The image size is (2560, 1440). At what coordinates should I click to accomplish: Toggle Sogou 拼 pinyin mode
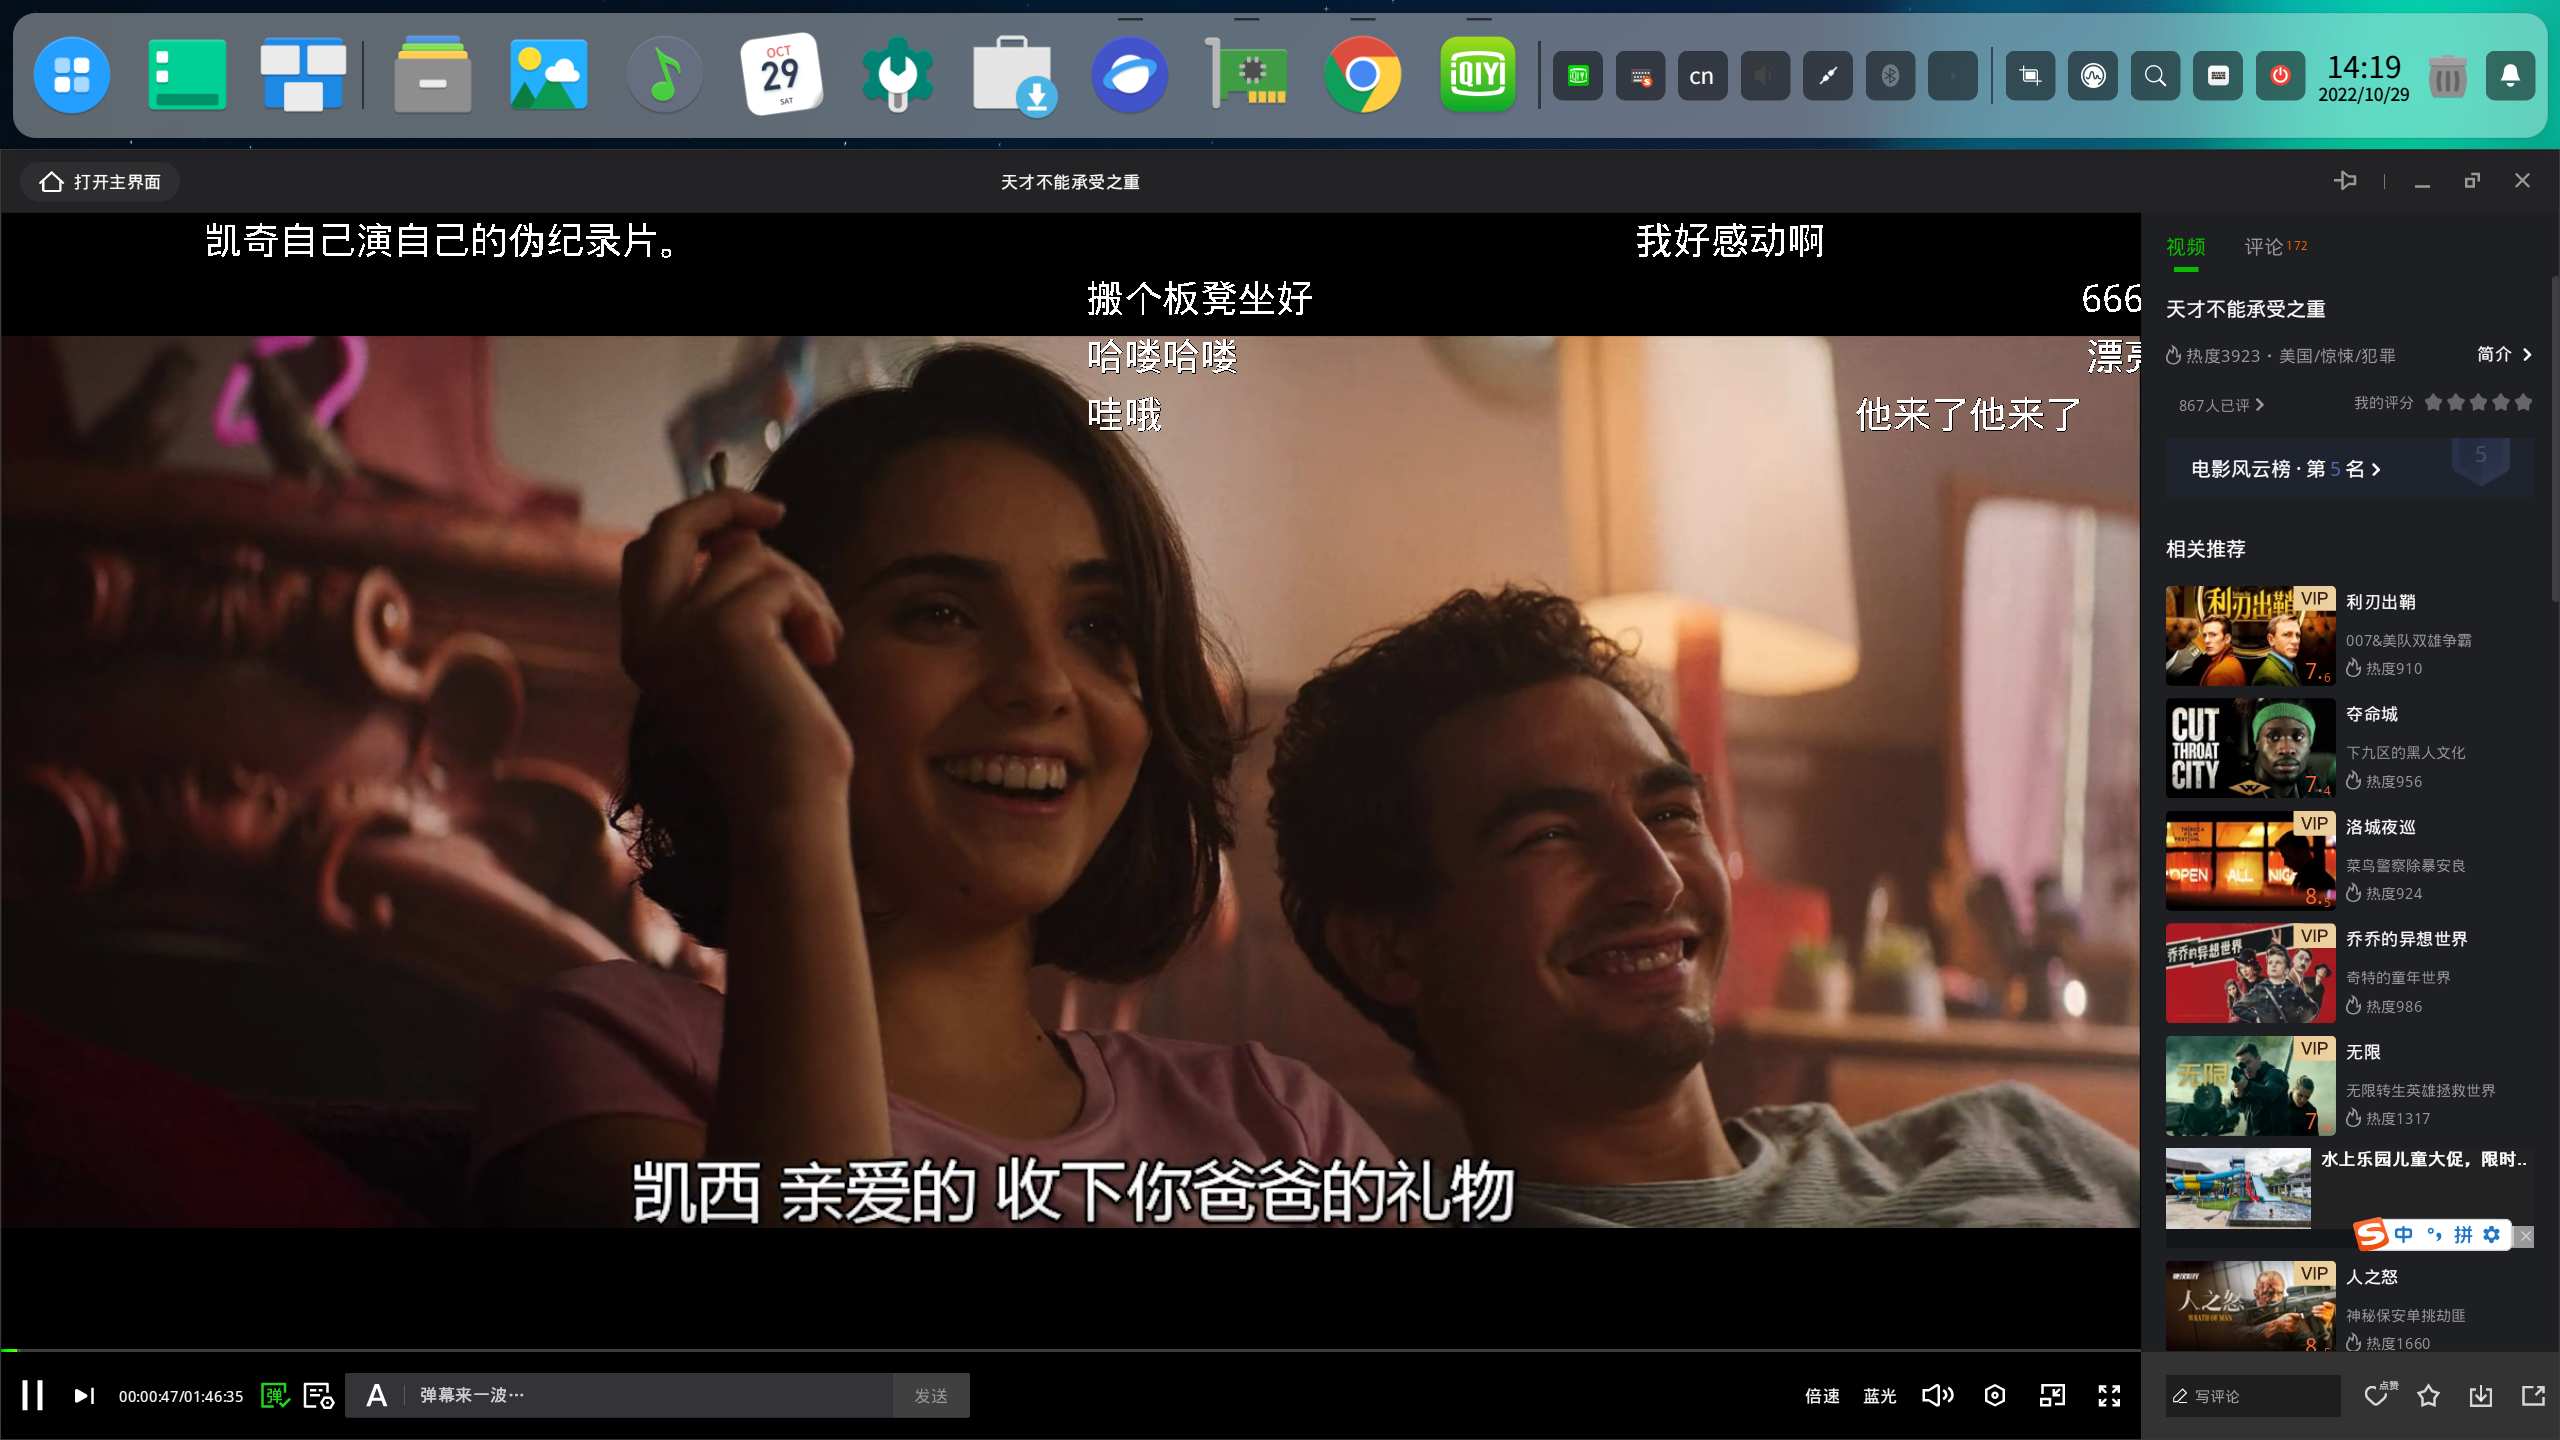point(2464,1235)
